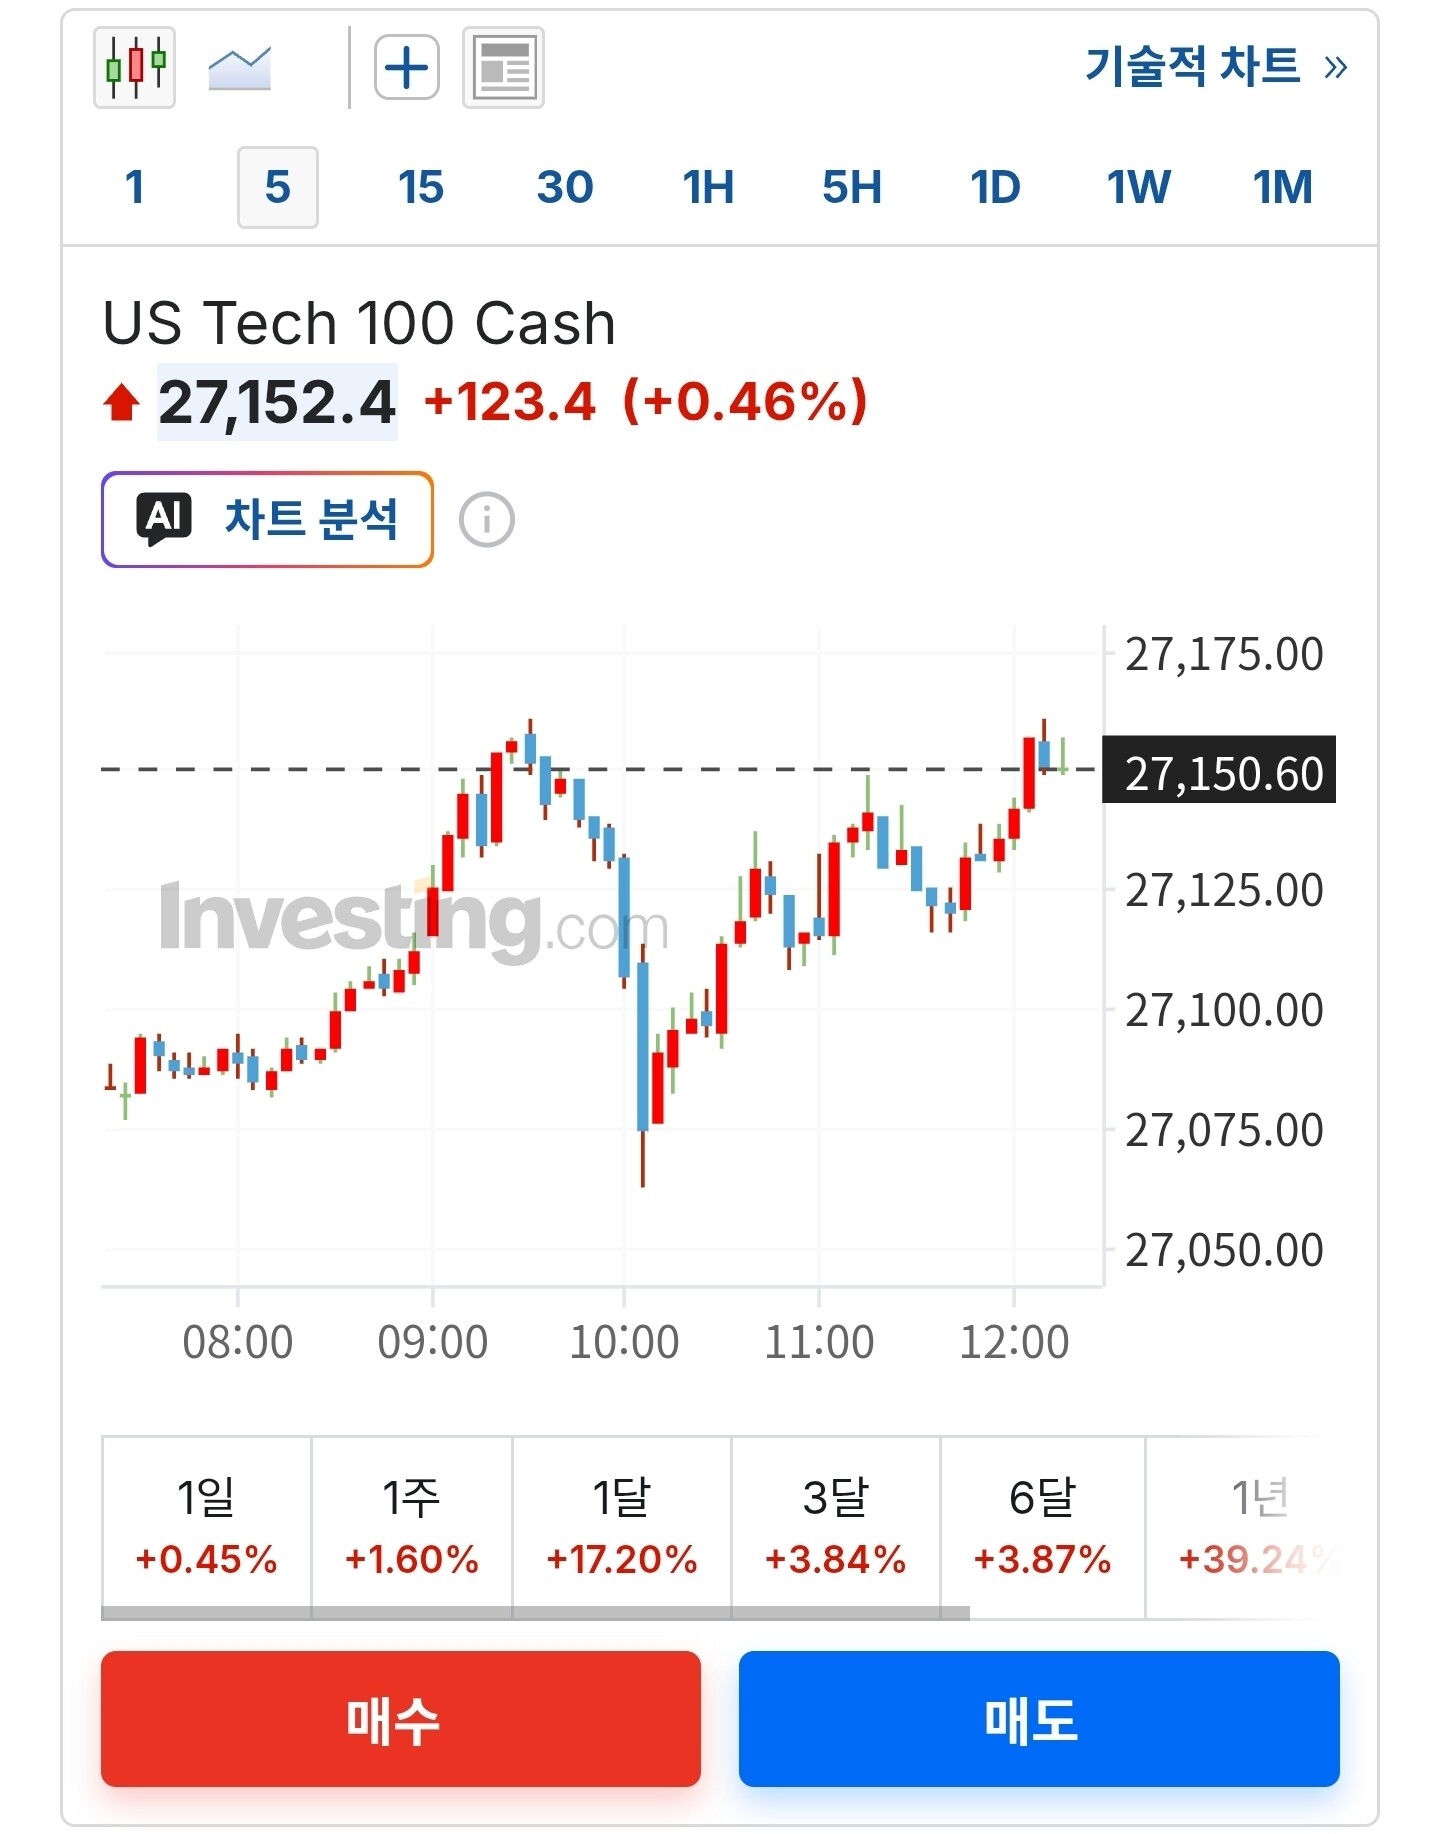Click the red up-arrow price indicator
The height and width of the screenshot is (1834, 1440).
click(122, 403)
